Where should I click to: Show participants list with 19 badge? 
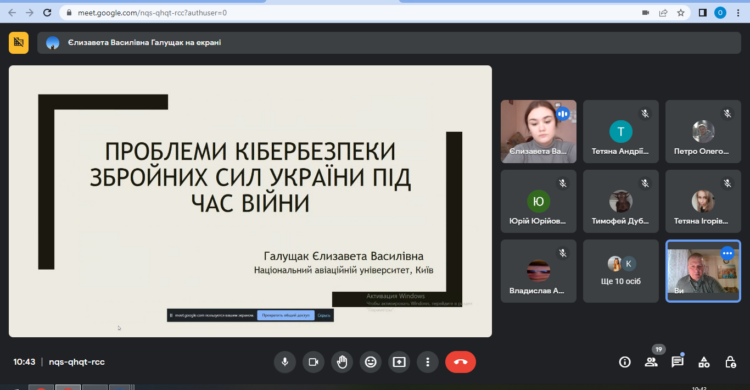651,361
